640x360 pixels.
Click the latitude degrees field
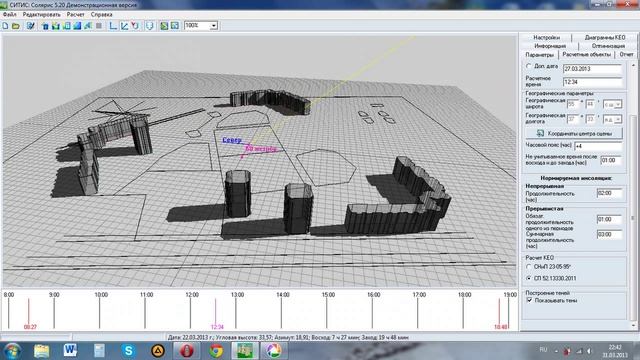pos(573,104)
